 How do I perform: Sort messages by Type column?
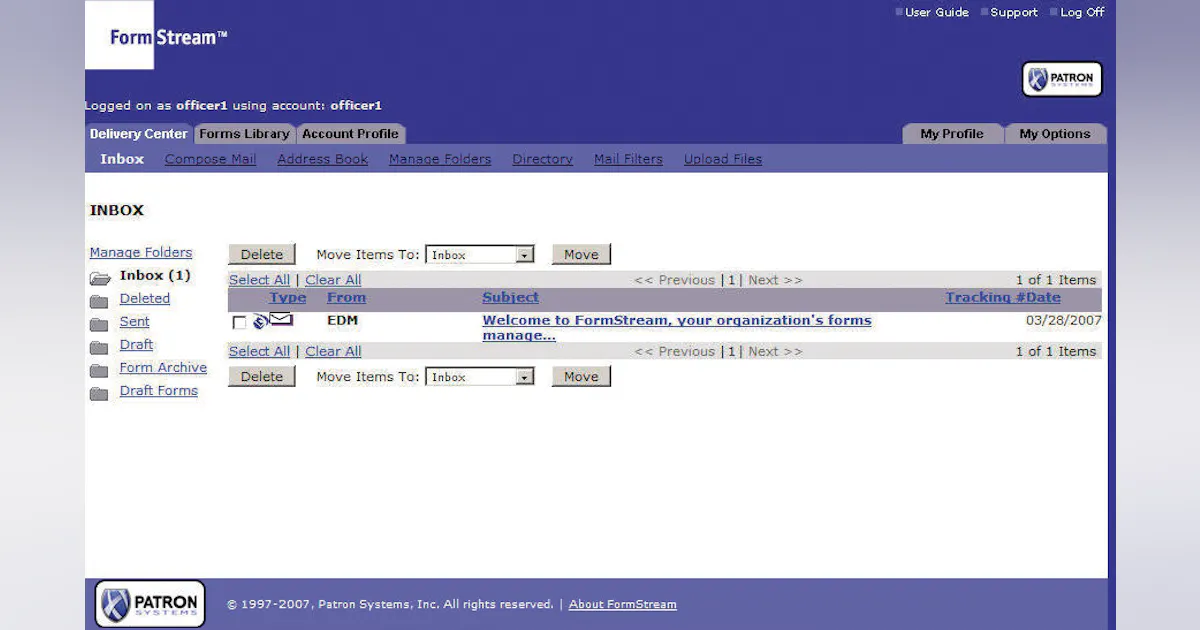pos(288,298)
